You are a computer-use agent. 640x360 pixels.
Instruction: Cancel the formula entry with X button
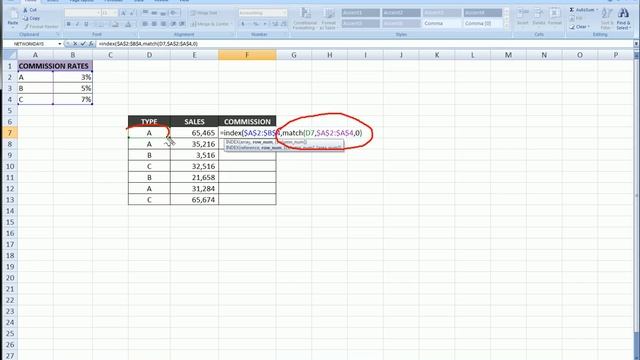click(x=75, y=43)
